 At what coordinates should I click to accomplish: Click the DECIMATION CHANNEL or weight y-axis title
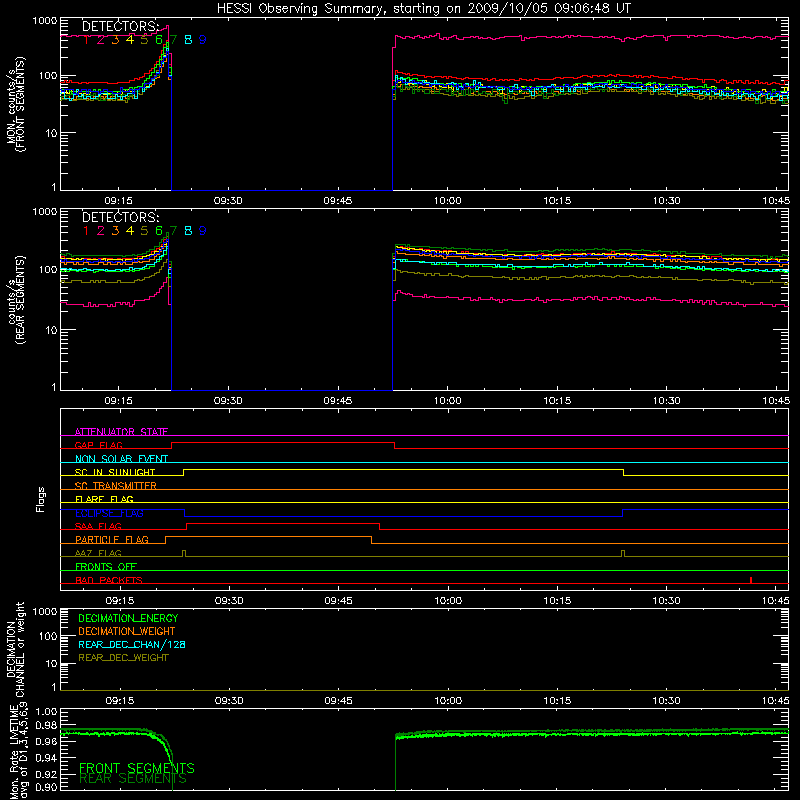15,649
